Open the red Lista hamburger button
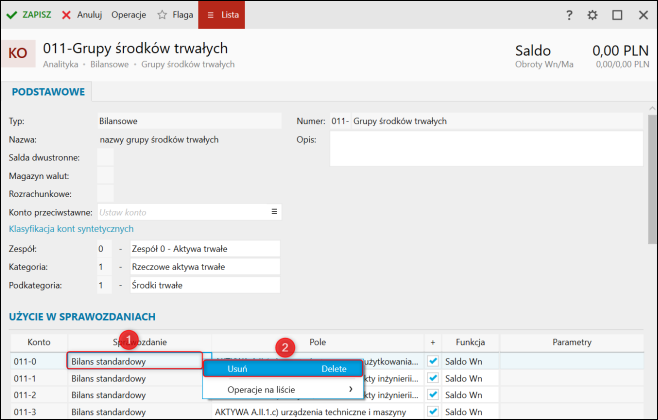This screenshot has height=420, width=658. click(x=220, y=15)
